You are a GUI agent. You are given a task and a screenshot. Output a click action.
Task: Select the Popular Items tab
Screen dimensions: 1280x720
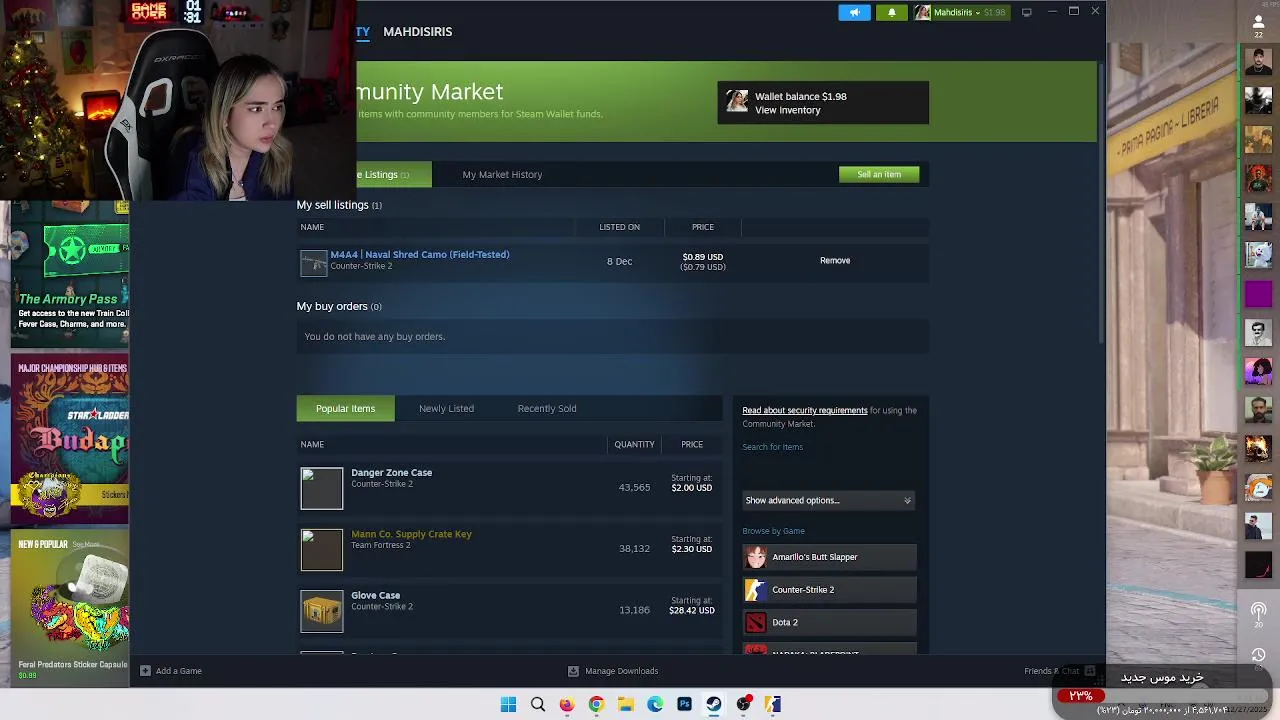point(345,408)
